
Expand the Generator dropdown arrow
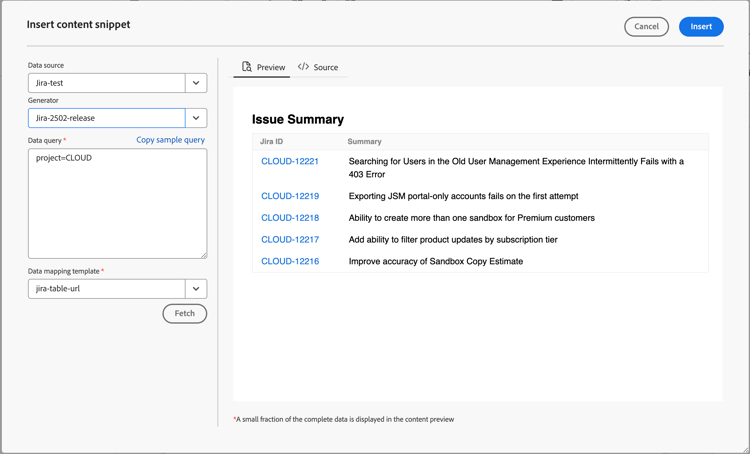click(196, 118)
